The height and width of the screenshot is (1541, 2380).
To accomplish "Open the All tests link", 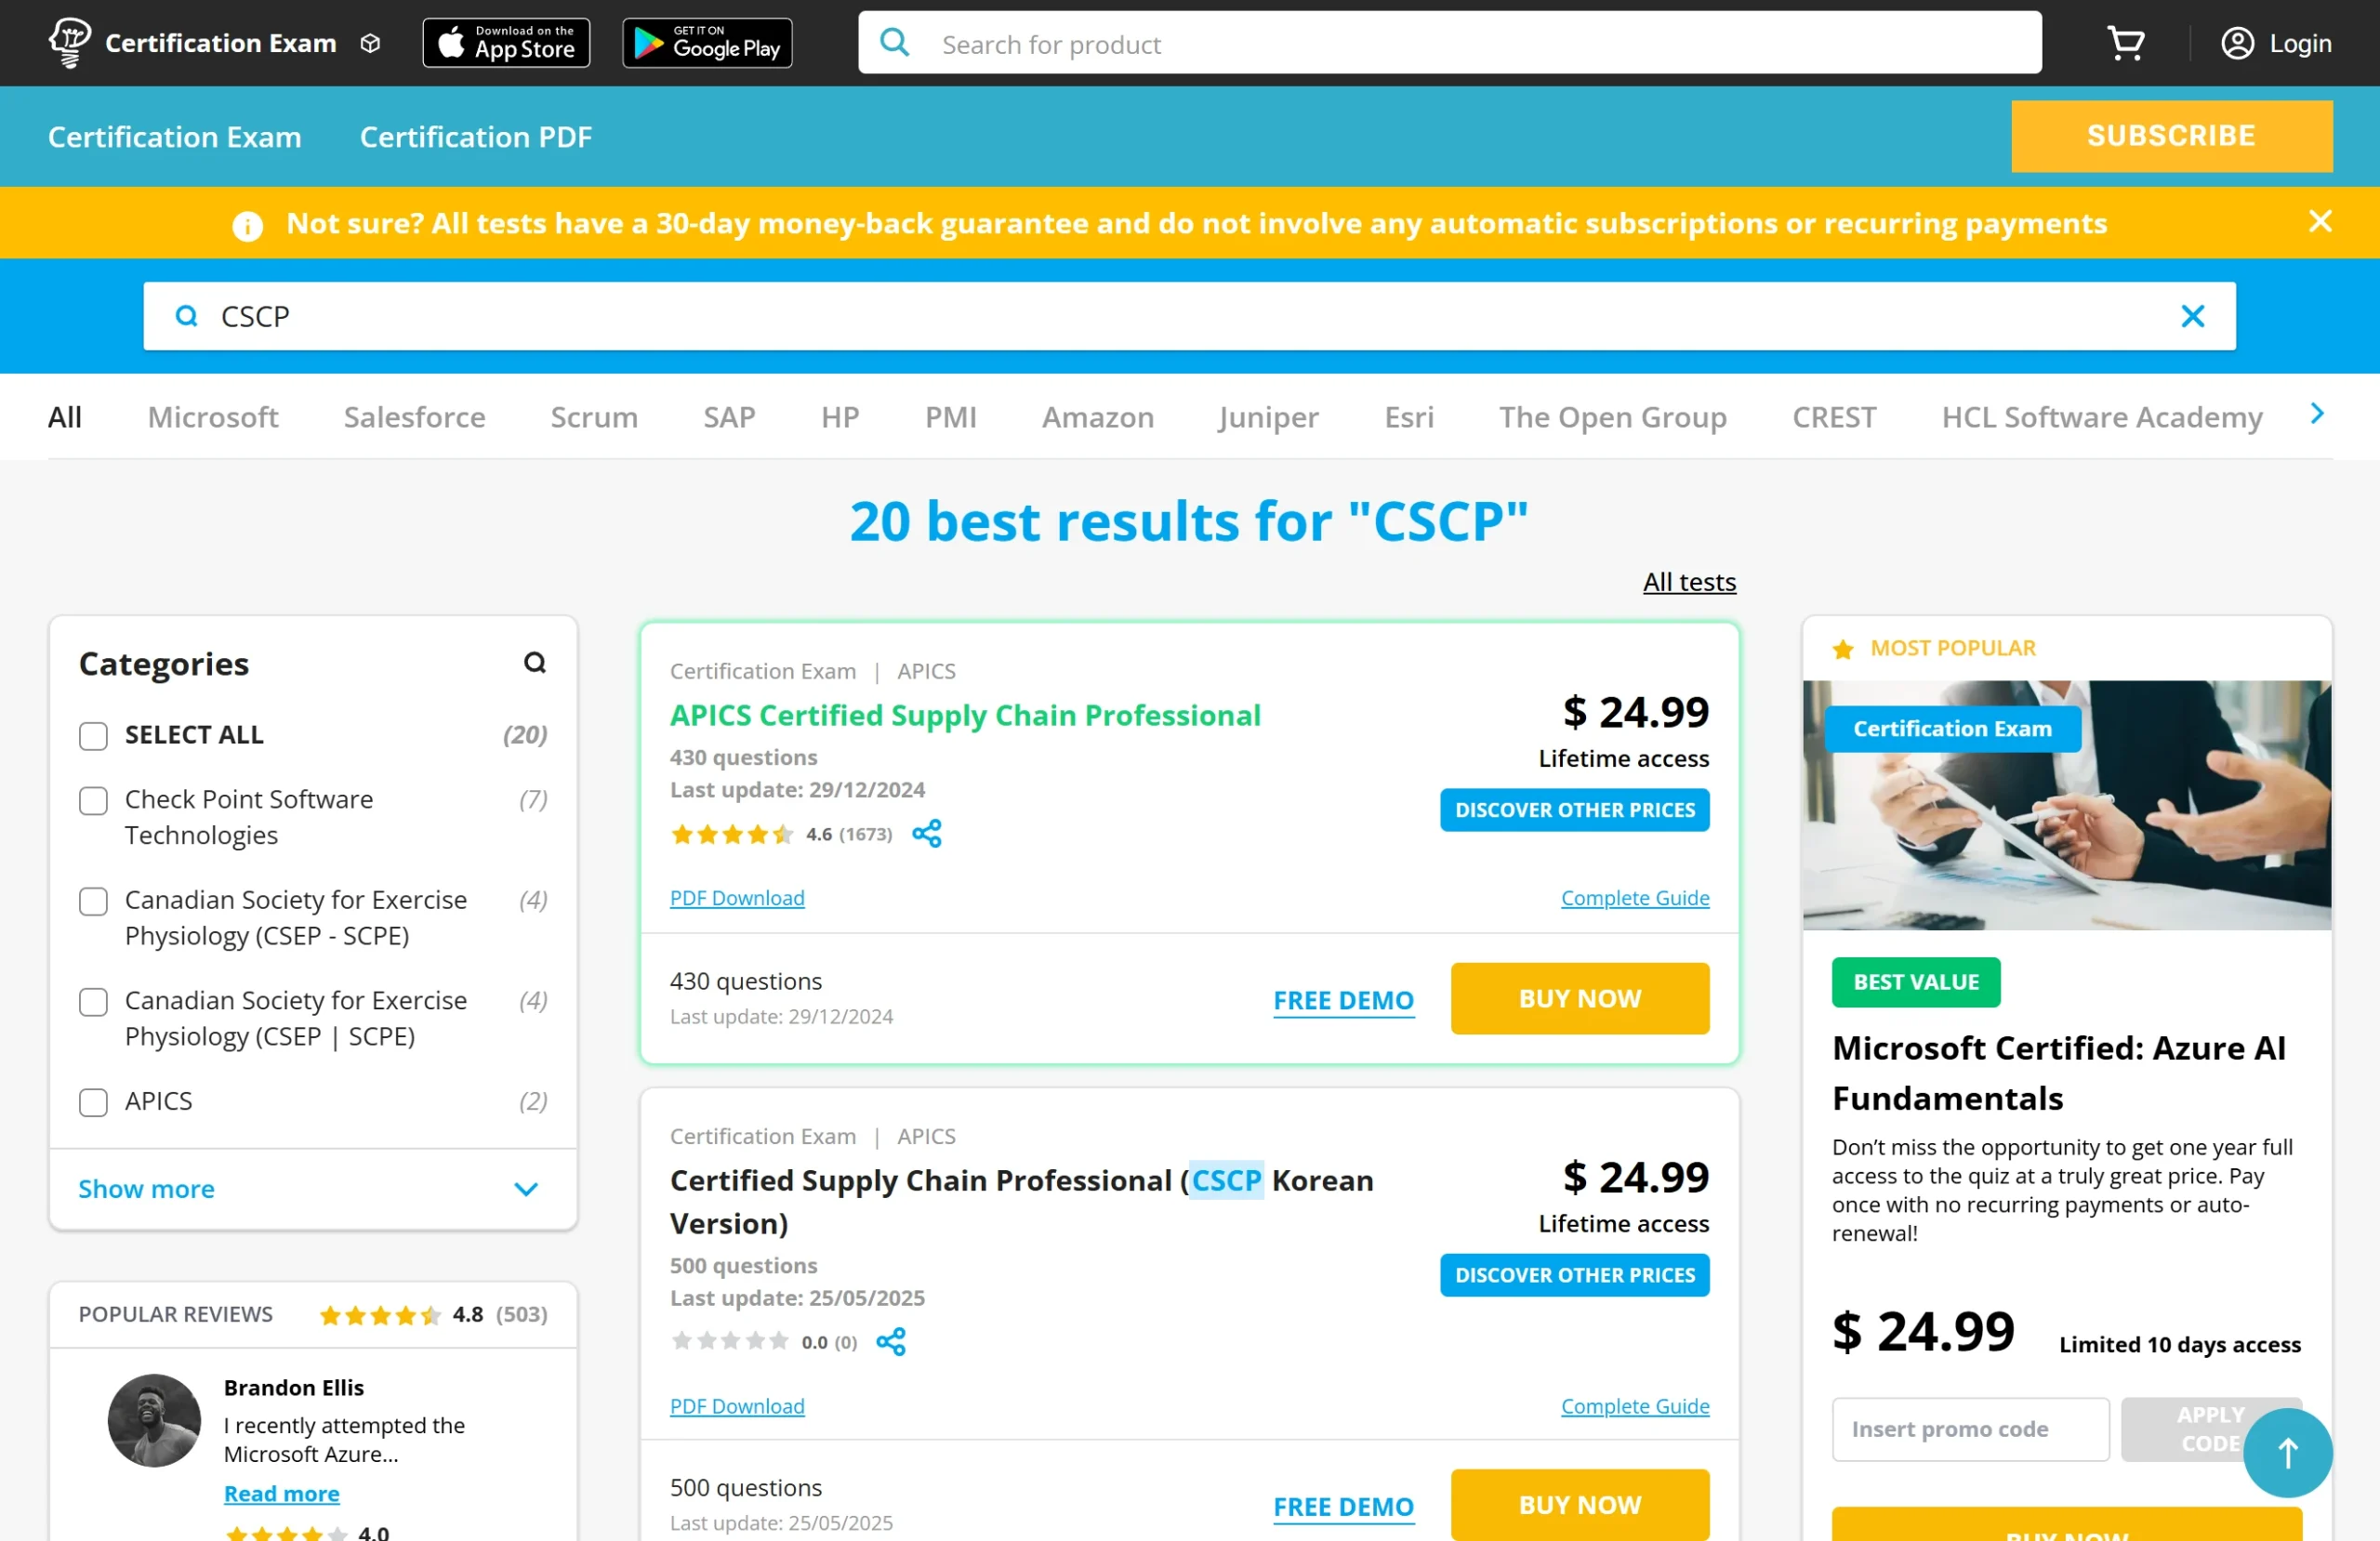I will pos(1689,581).
